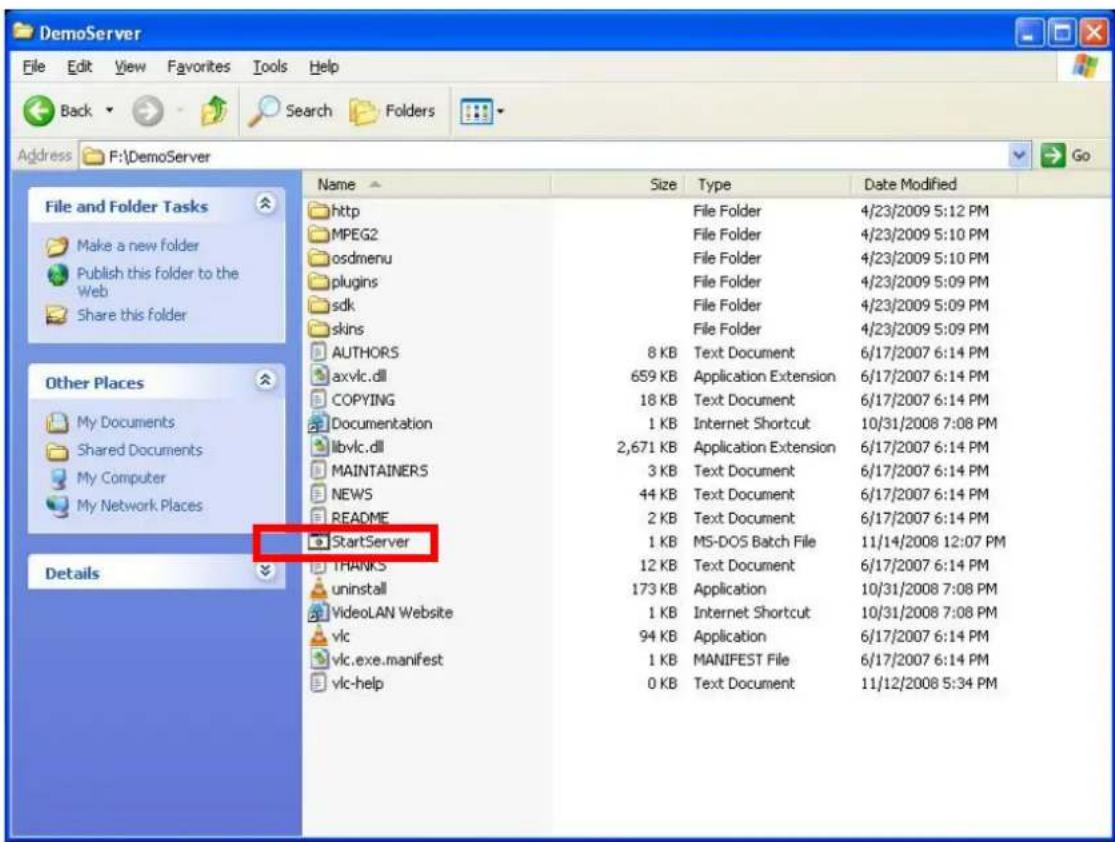1115x842 pixels.
Task: Click the 2,671 KB size cell
Action: pyautogui.click(x=646, y=447)
